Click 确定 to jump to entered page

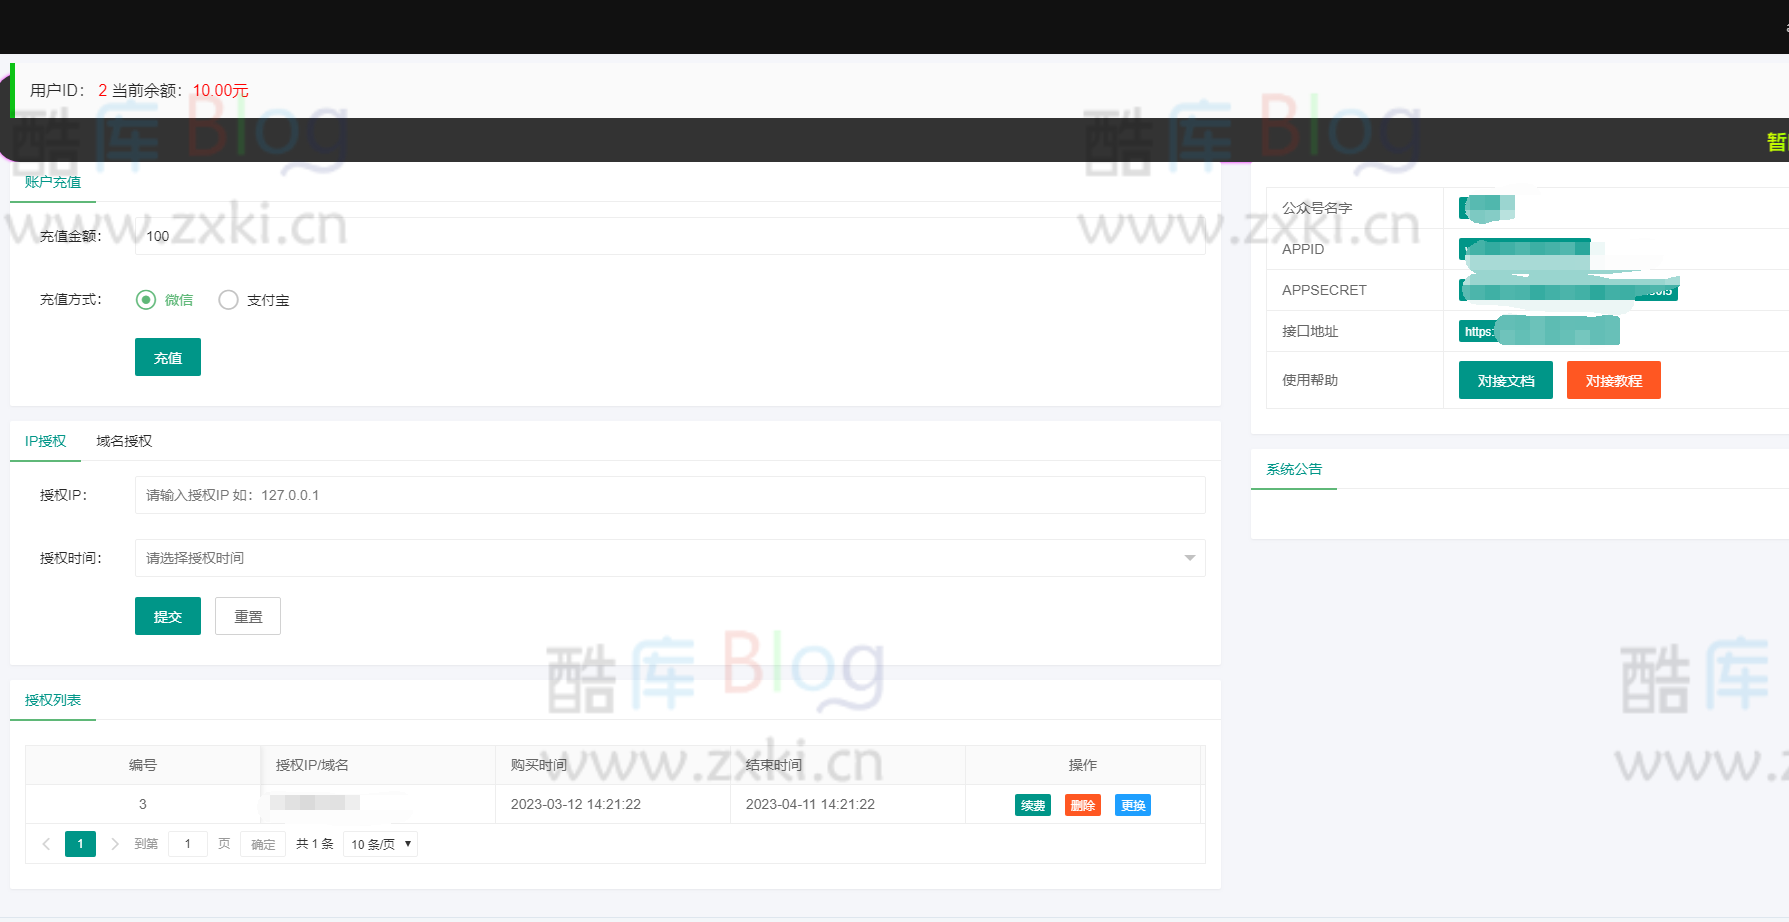point(262,843)
